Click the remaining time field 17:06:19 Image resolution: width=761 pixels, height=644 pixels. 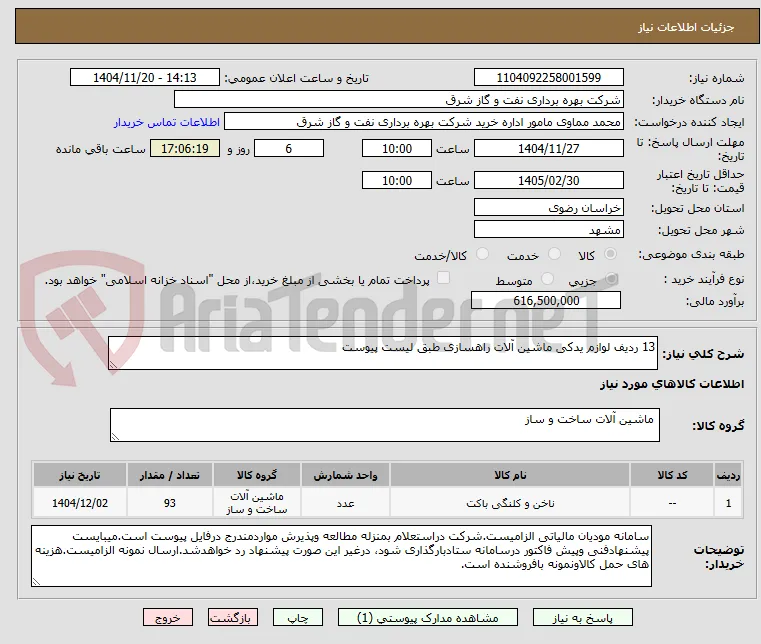click(x=184, y=148)
